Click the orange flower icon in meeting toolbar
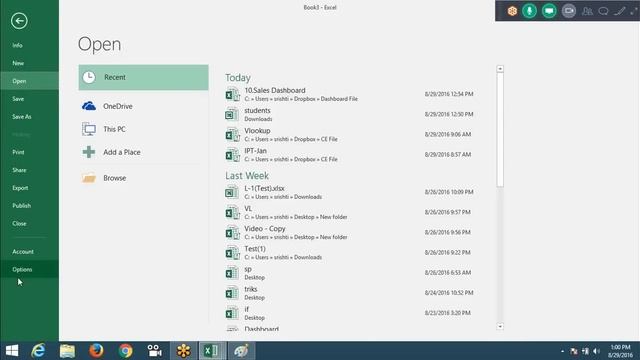The width and height of the screenshot is (640, 360). [512, 11]
